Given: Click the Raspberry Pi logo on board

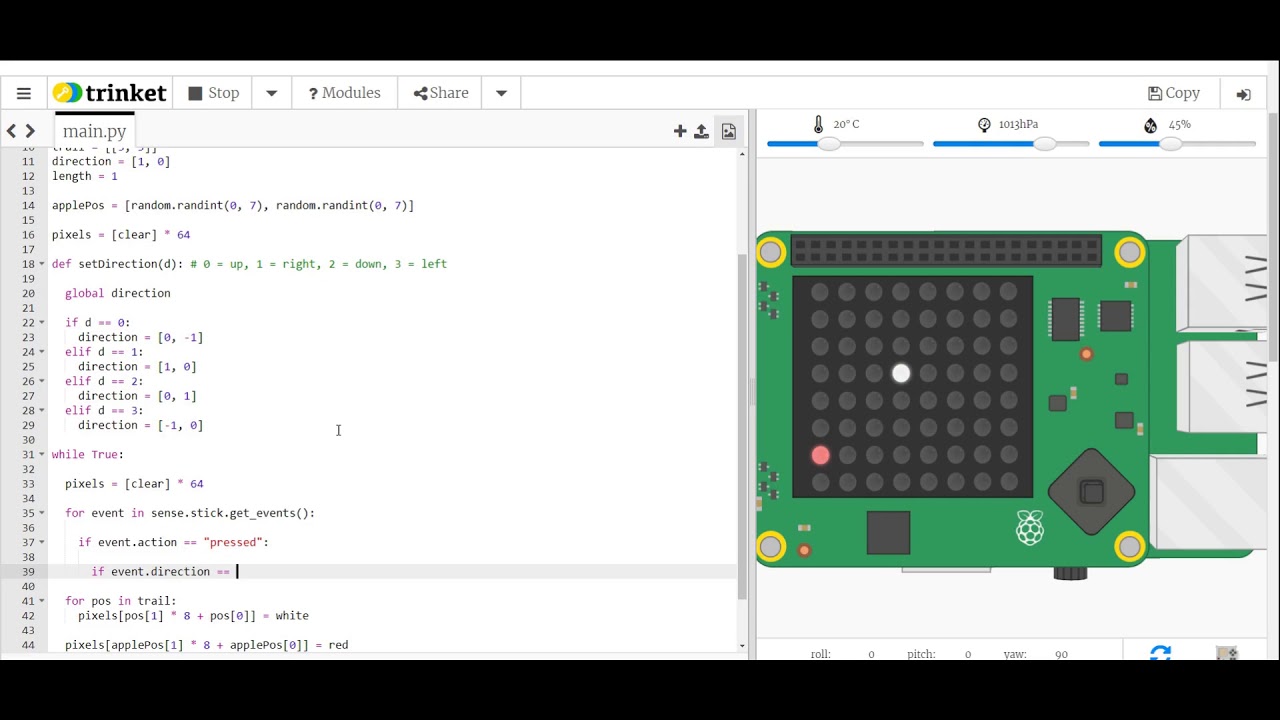Looking at the screenshot, I should coord(1030,527).
